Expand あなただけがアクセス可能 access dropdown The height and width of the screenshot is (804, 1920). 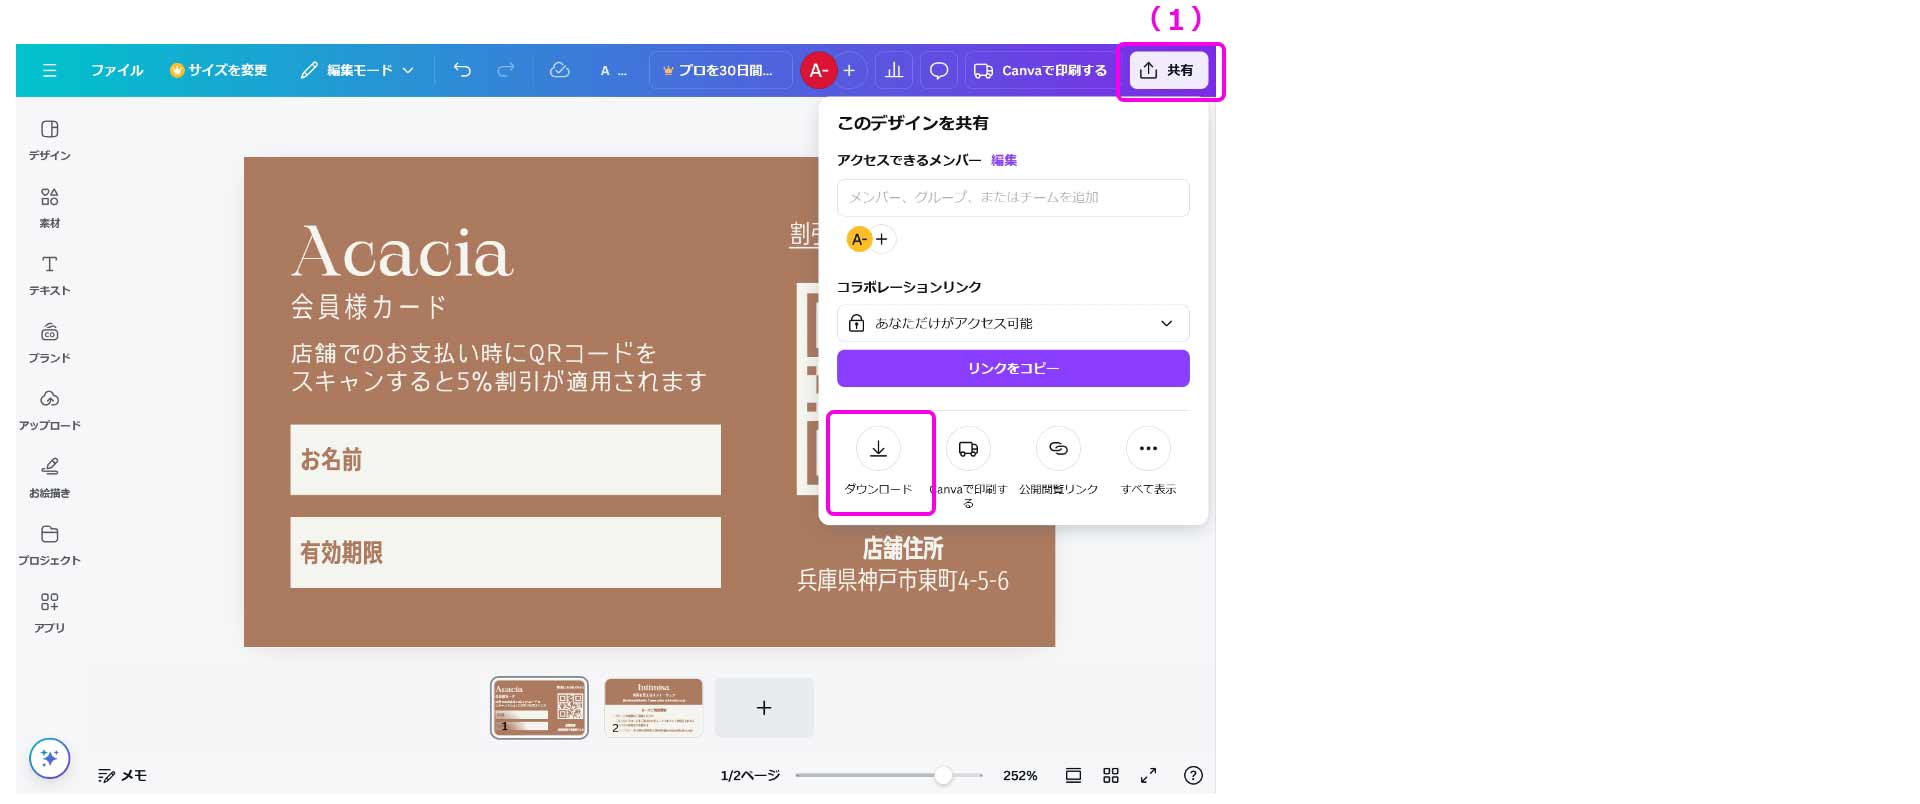[1013, 323]
